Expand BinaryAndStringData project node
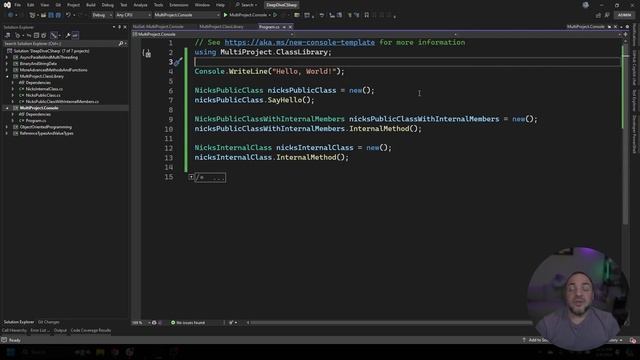The width and height of the screenshot is (640, 360). pyautogui.click(x=7, y=64)
